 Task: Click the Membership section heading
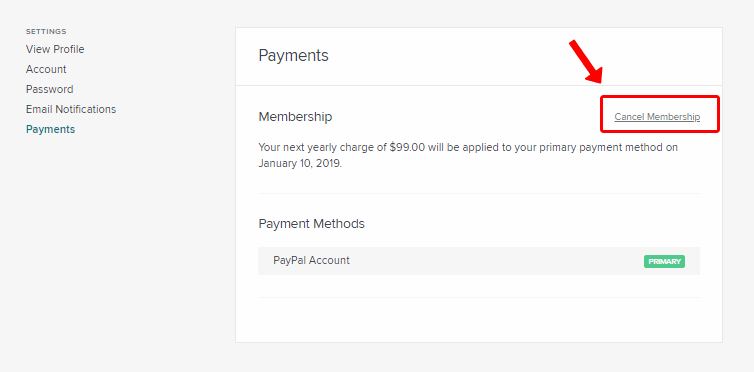(x=295, y=117)
